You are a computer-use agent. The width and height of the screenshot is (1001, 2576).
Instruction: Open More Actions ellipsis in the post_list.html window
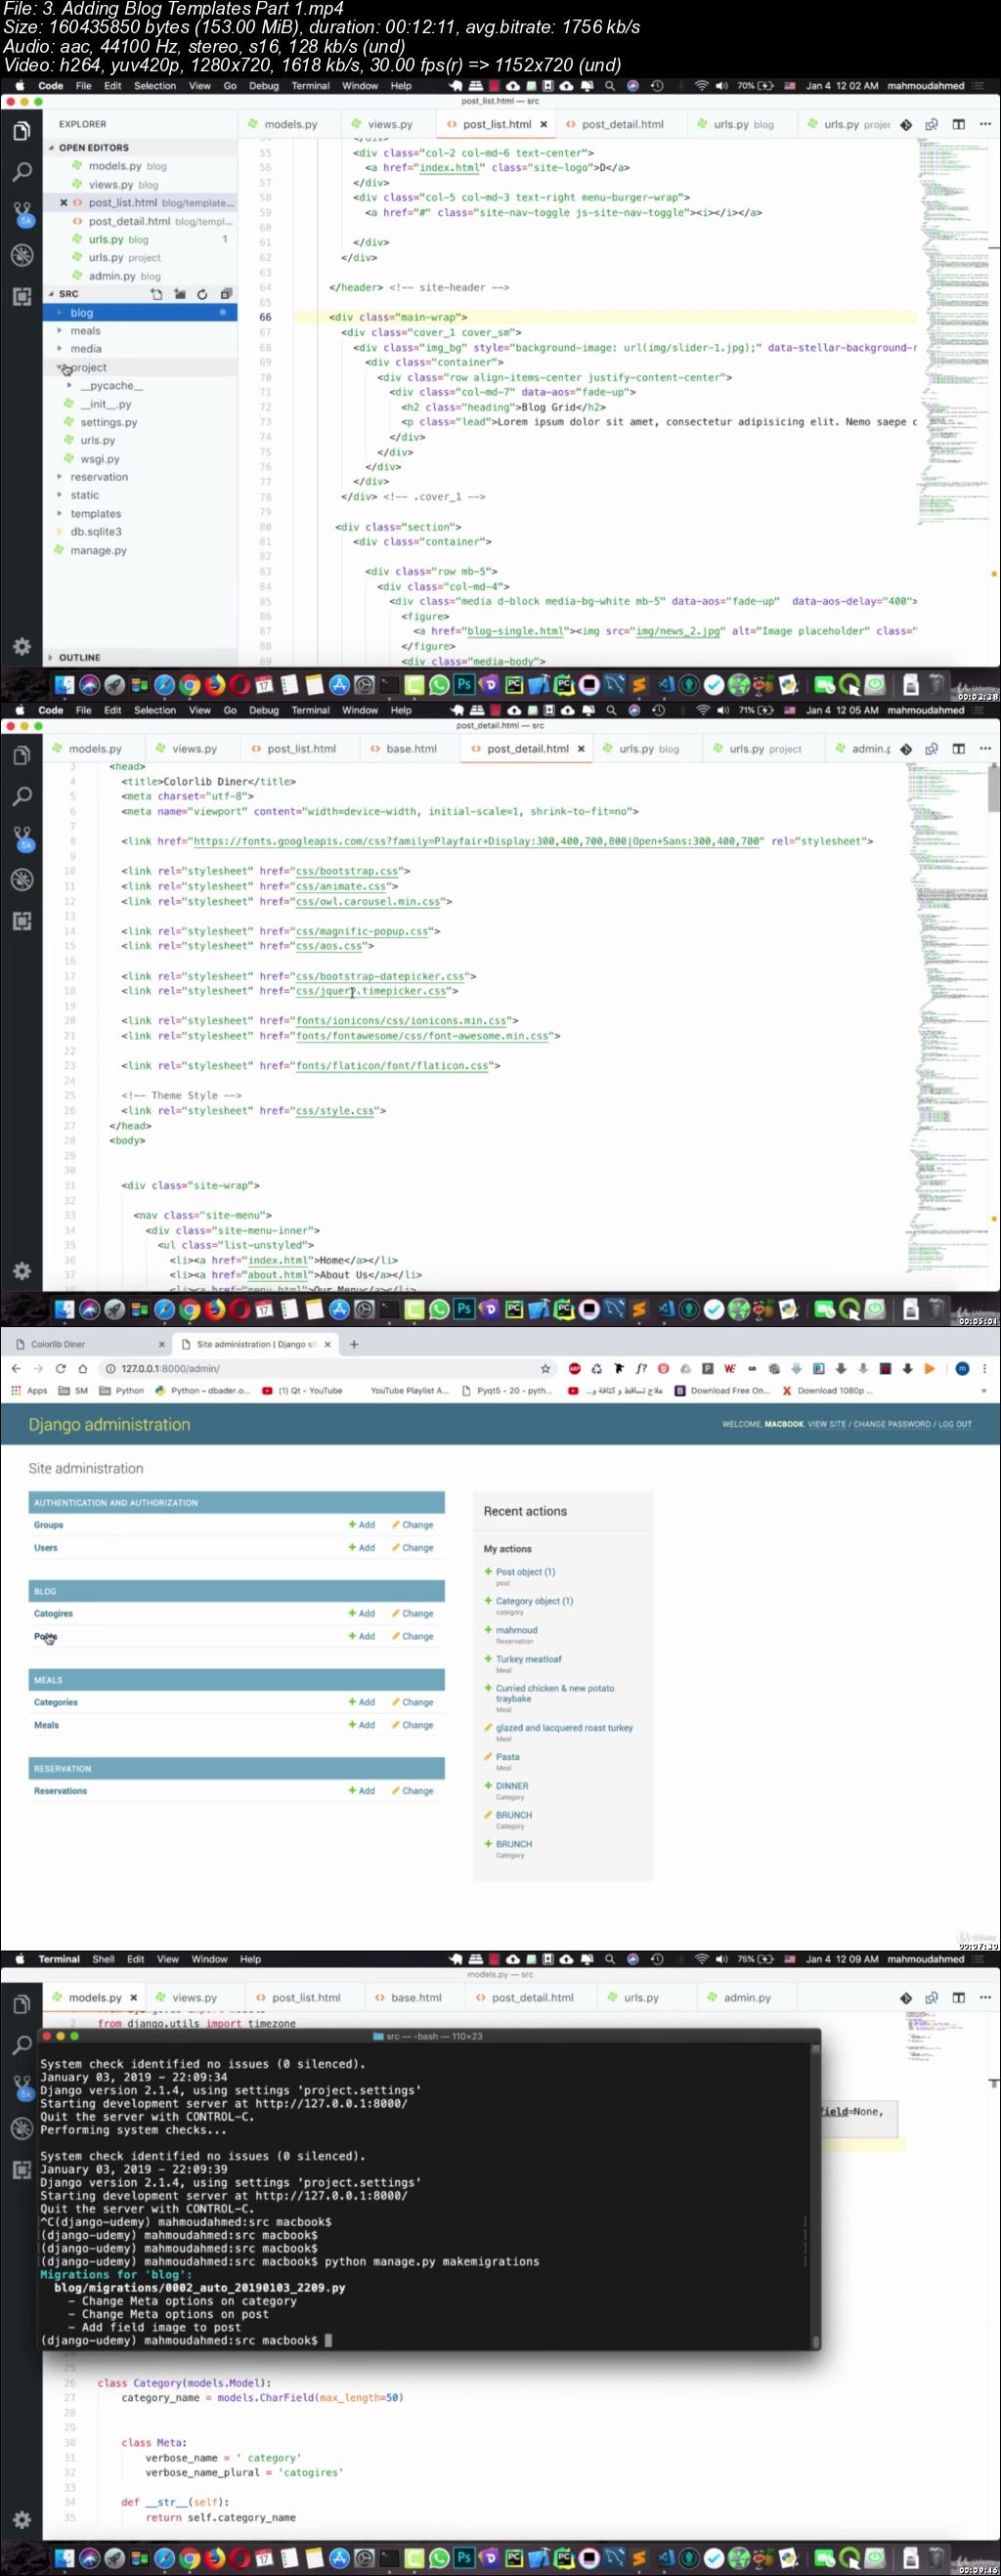pyautogui.click(x=985, y=125)
